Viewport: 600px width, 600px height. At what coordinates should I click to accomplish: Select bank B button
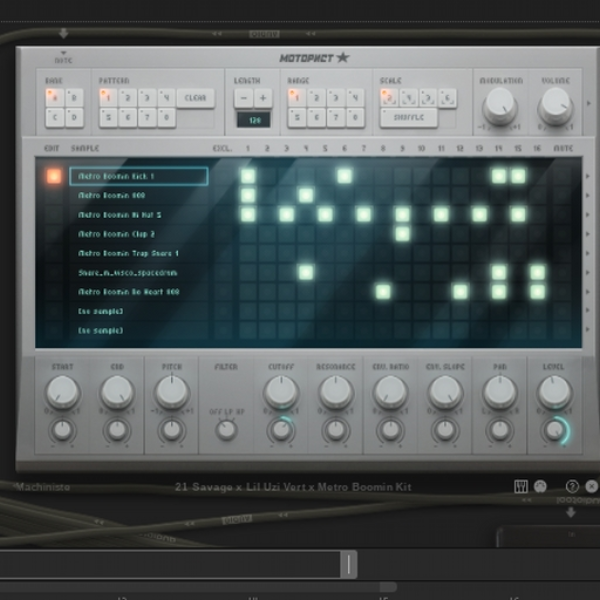click(x=74, y=98)
